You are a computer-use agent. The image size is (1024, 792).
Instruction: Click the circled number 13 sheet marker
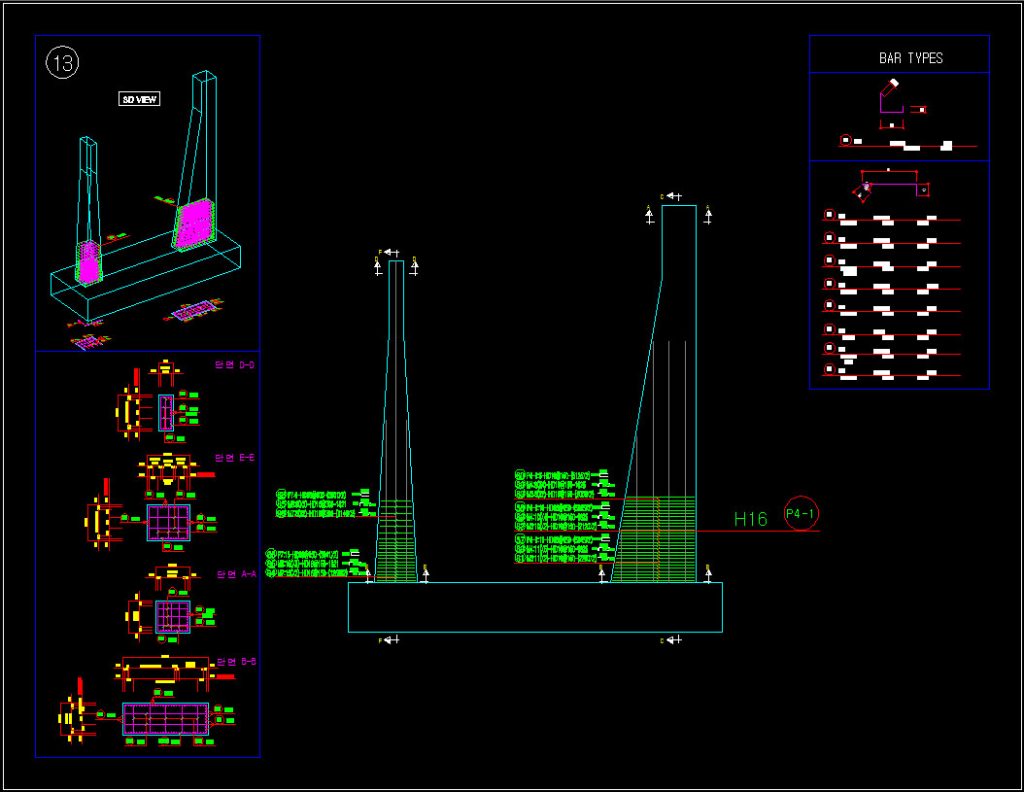(62, 64)
